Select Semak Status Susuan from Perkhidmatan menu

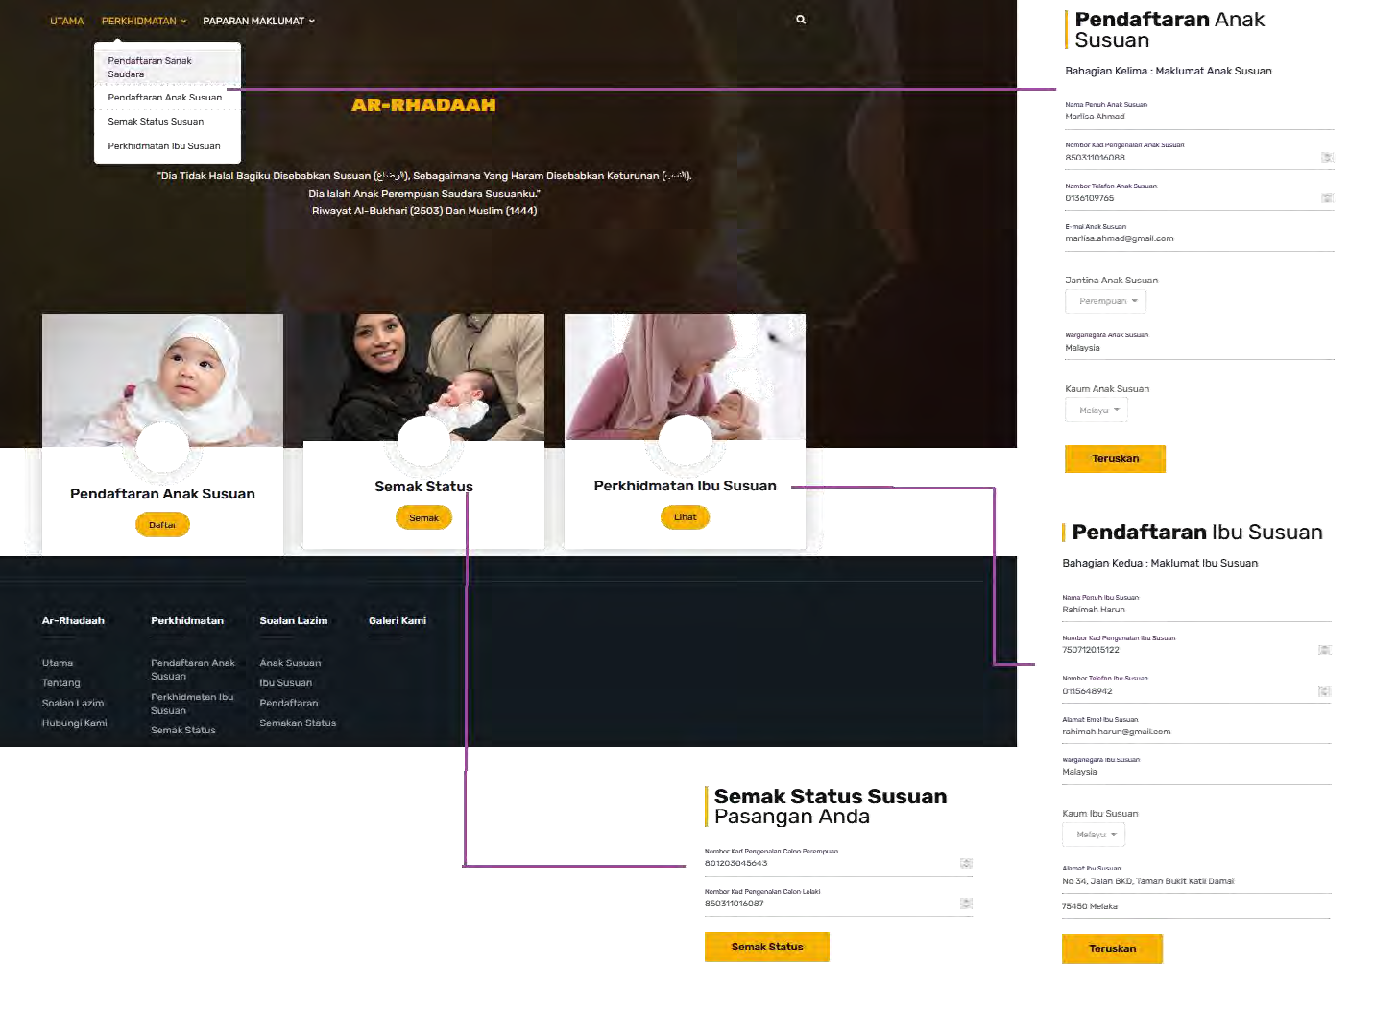(156, 122)
